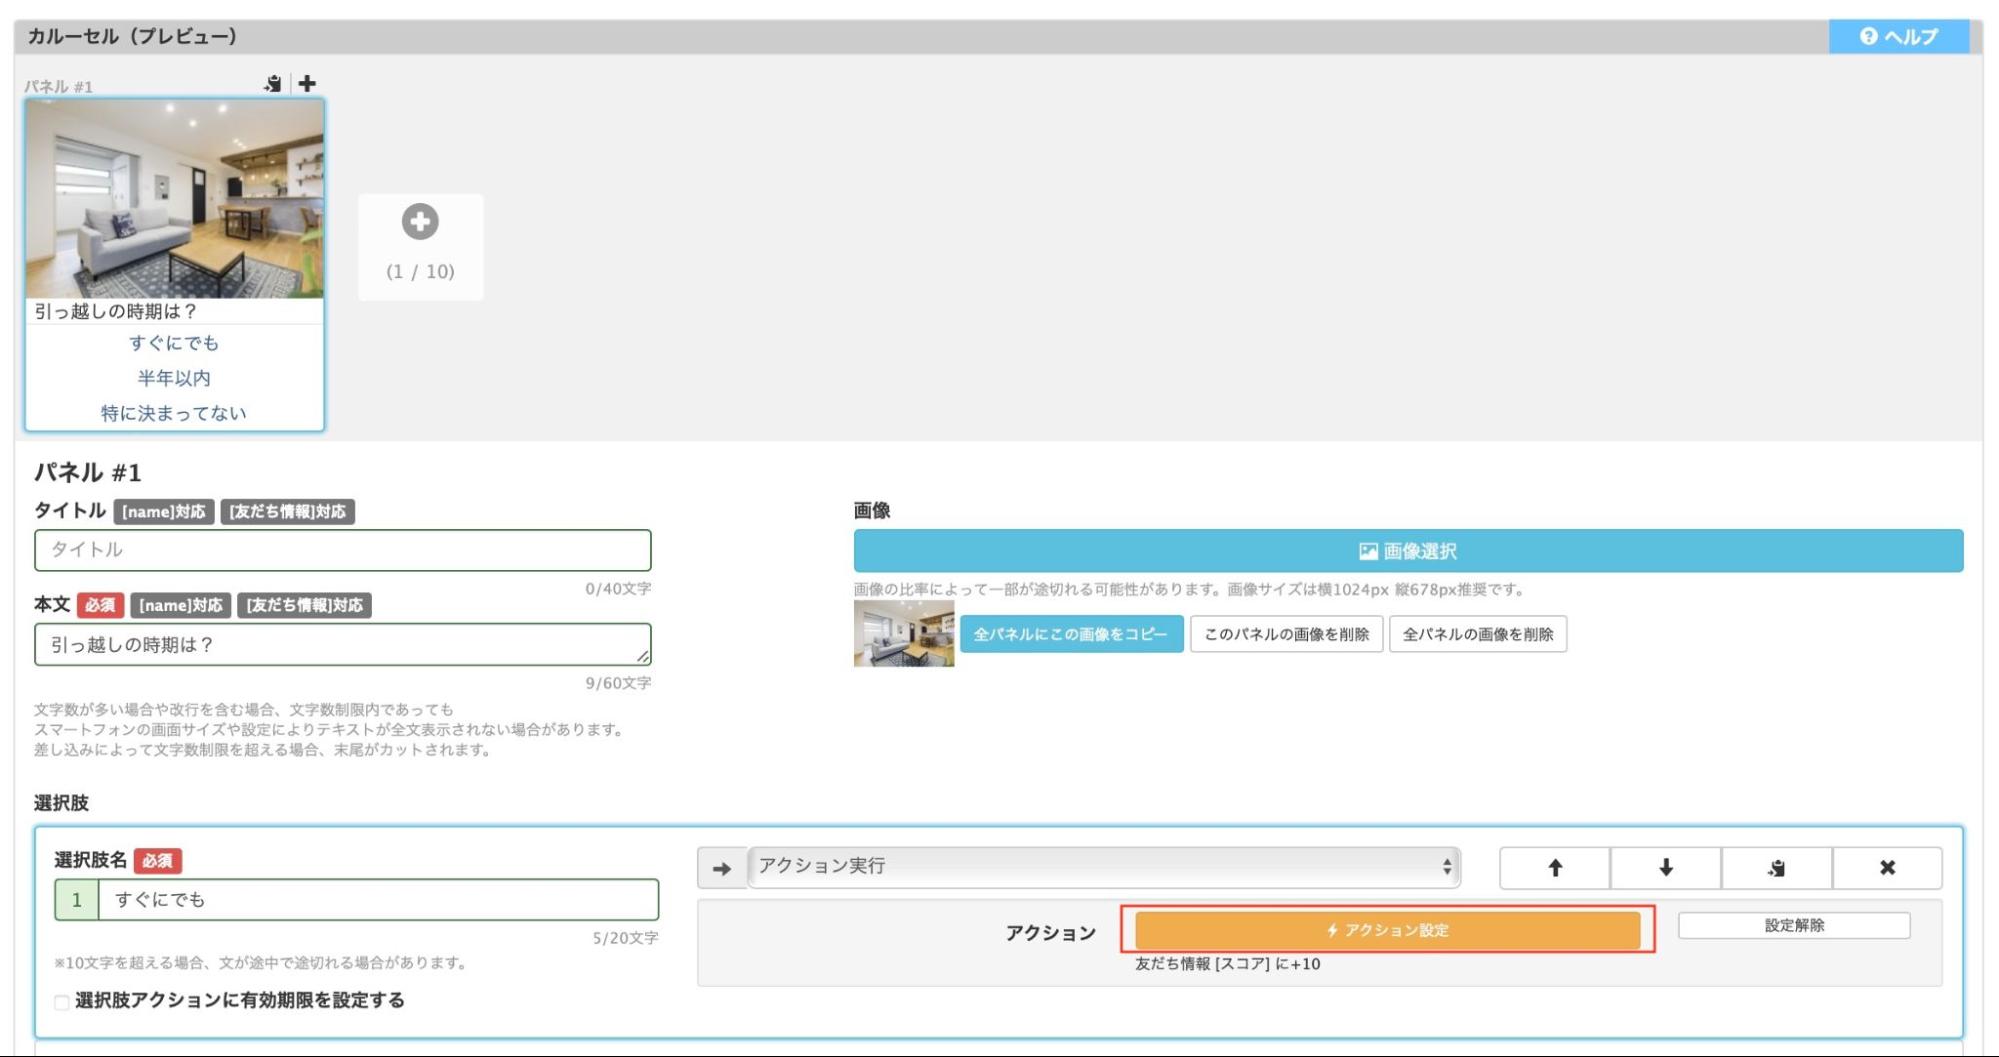Move the choice up with up arrow
Viewport: 1999px width, 1057px height.
[x=1554, y=868]
